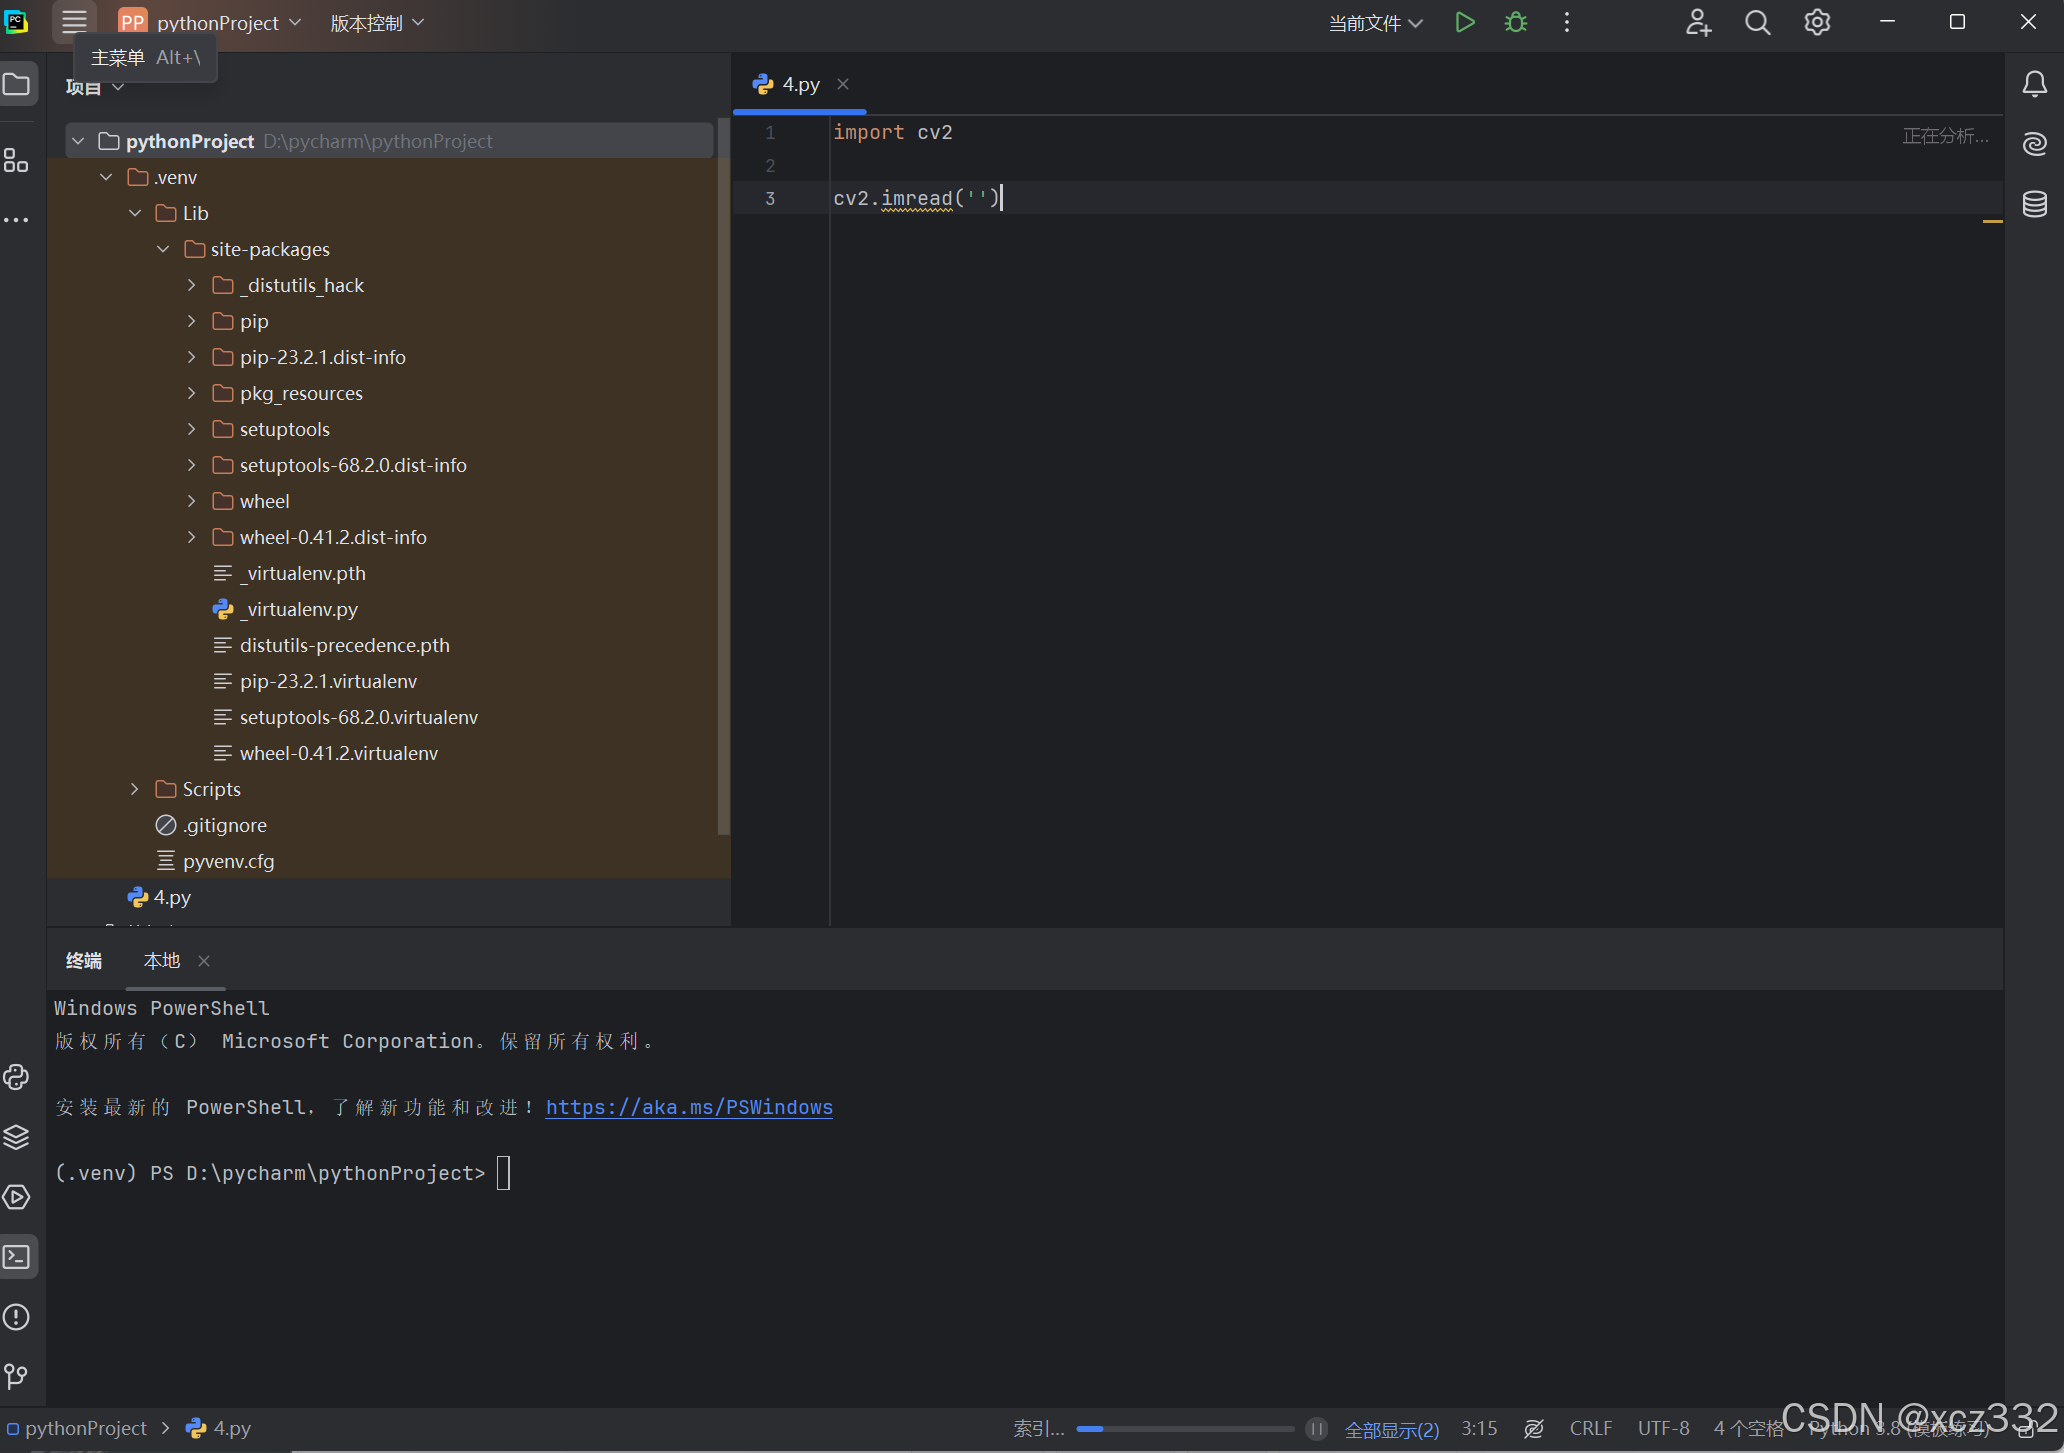Open Search Everywhere magnifier
The width and height of the screenshot is (2064, 1453).
(1757, 22)
